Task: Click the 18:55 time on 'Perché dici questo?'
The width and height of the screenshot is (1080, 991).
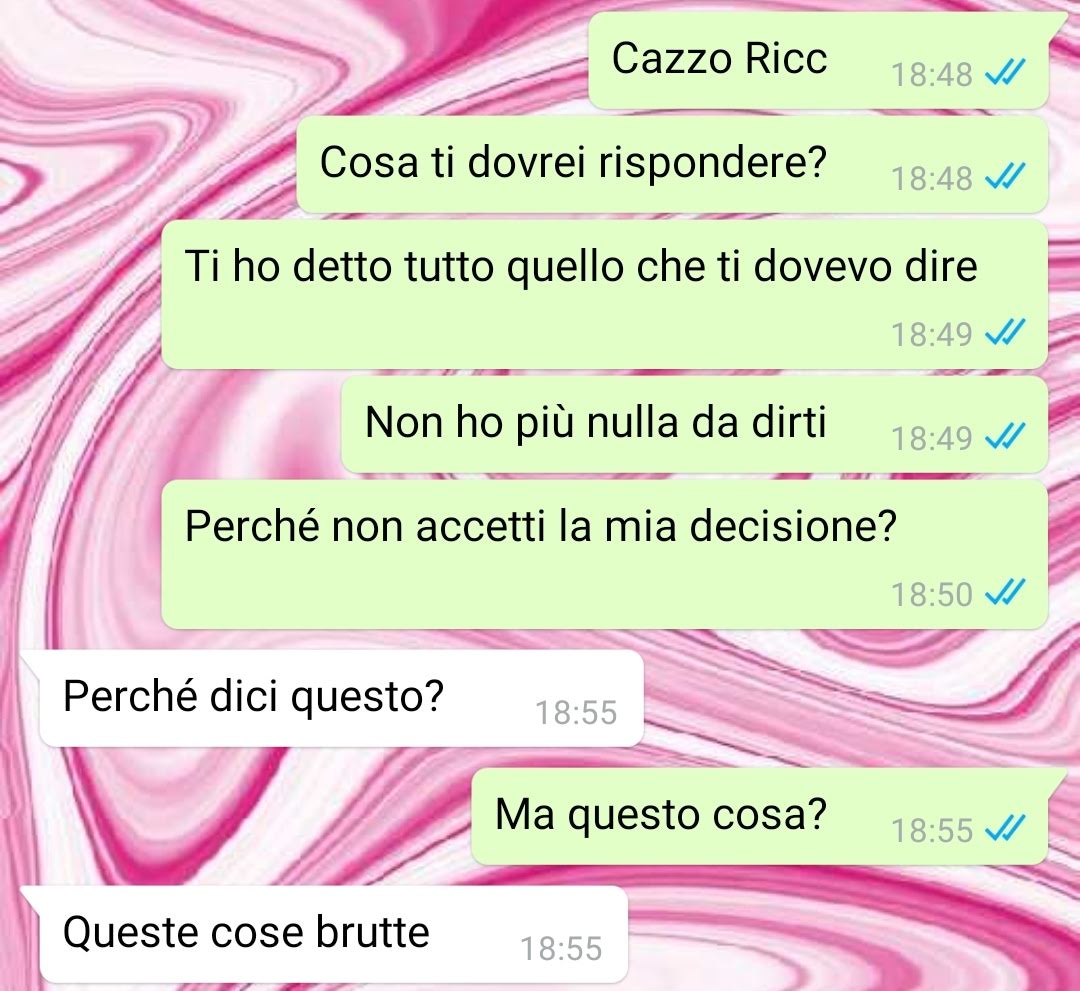Action: pos(577,713)
